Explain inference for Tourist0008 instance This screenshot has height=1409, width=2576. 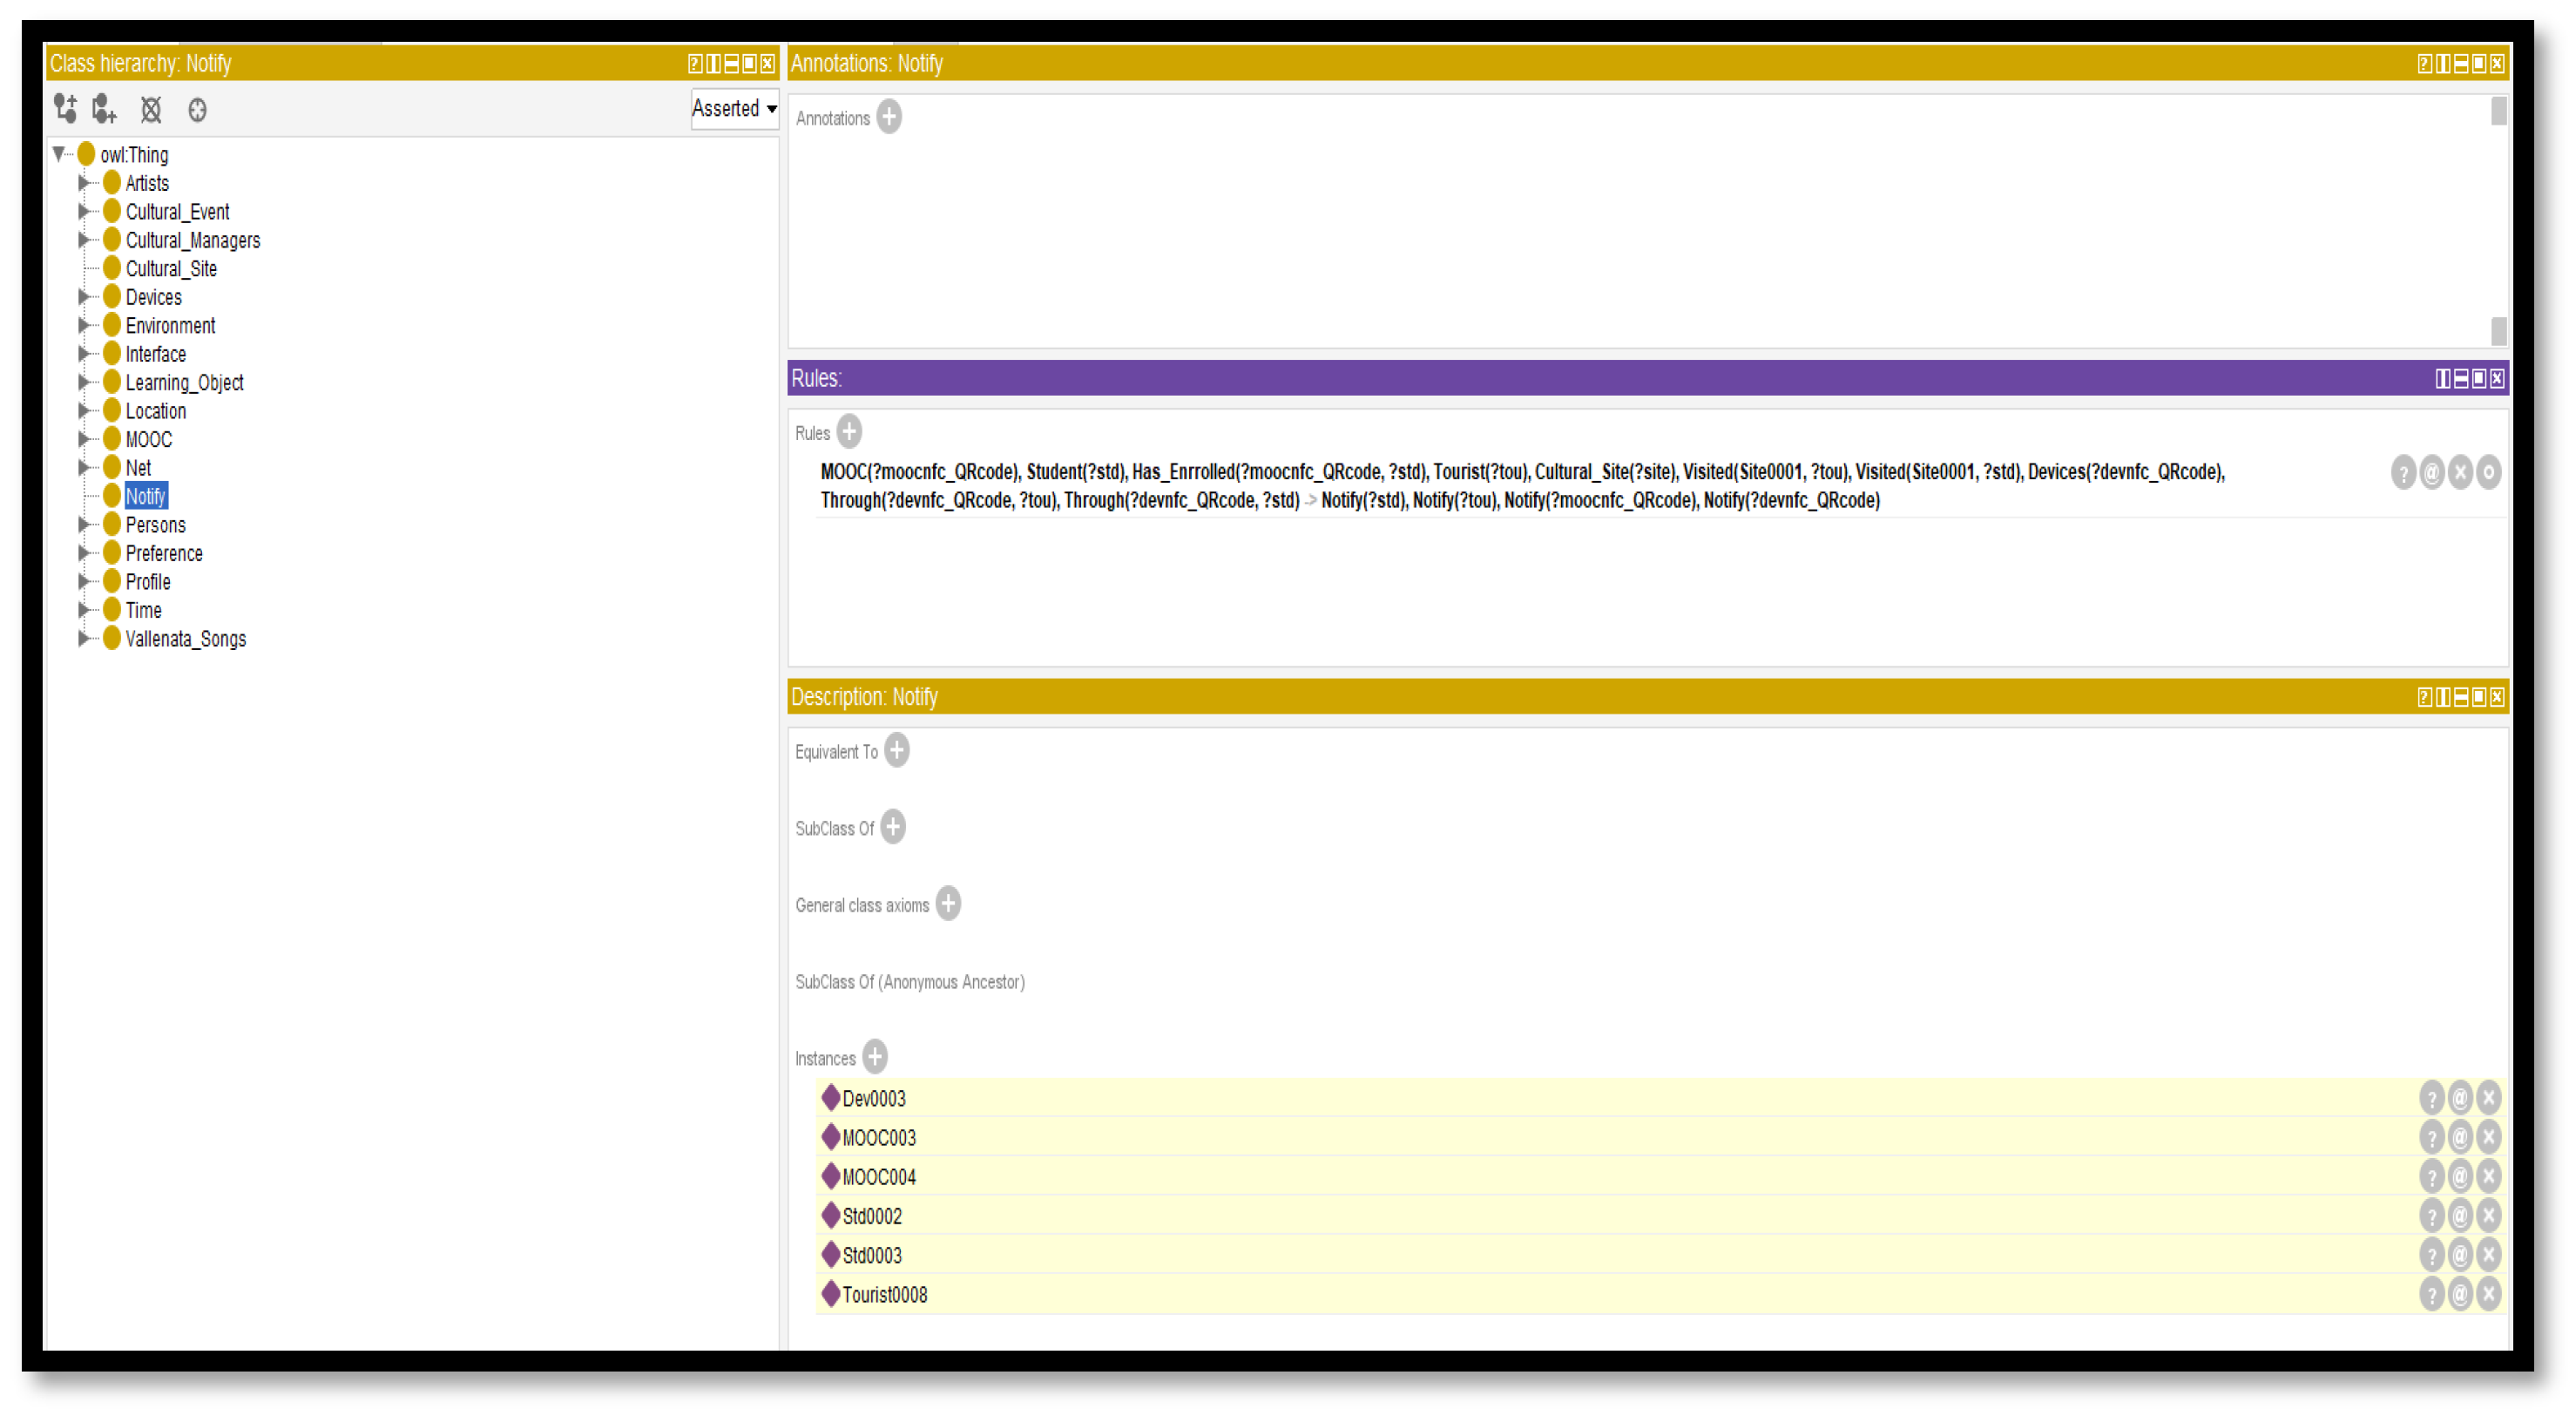tap(2431, 1294)
